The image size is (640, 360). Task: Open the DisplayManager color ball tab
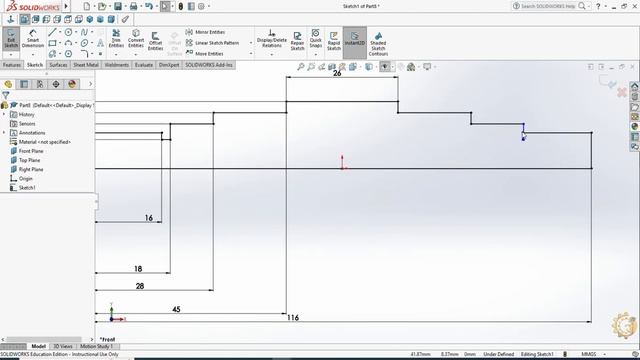point(72,84)
